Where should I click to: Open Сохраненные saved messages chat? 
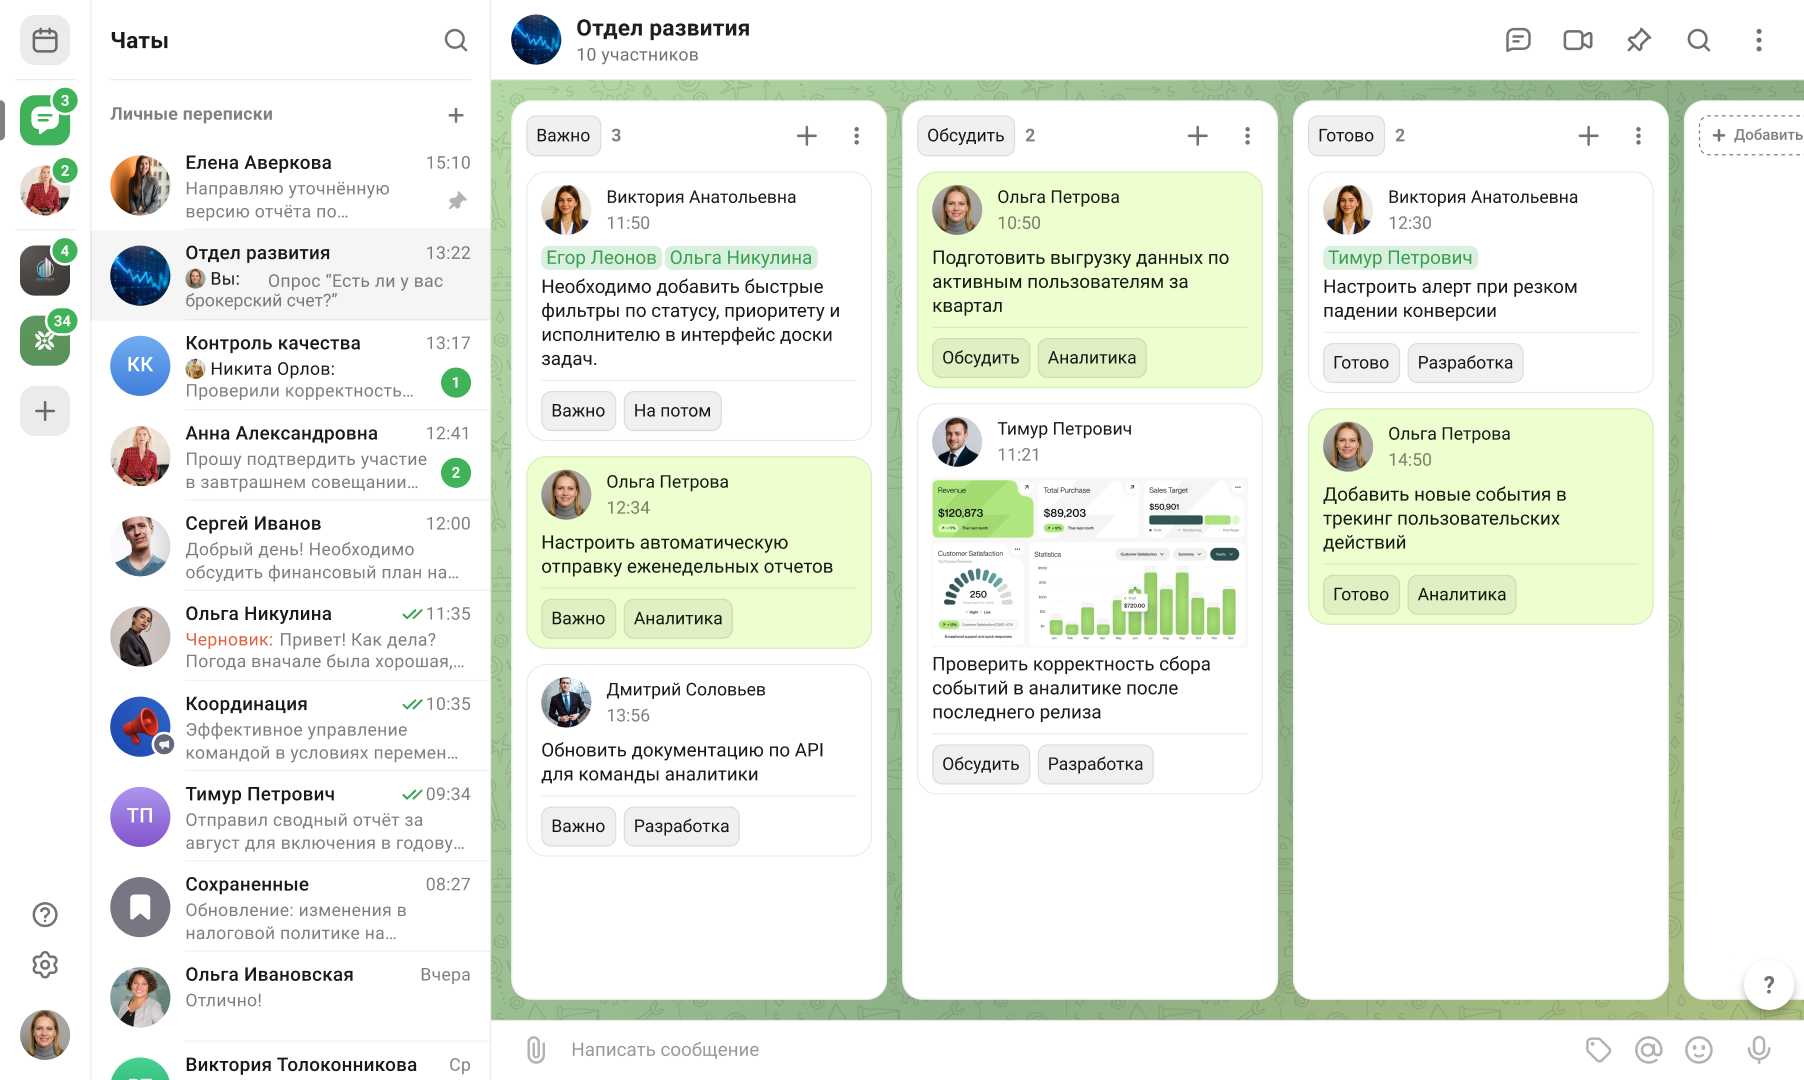coord(290,907)
